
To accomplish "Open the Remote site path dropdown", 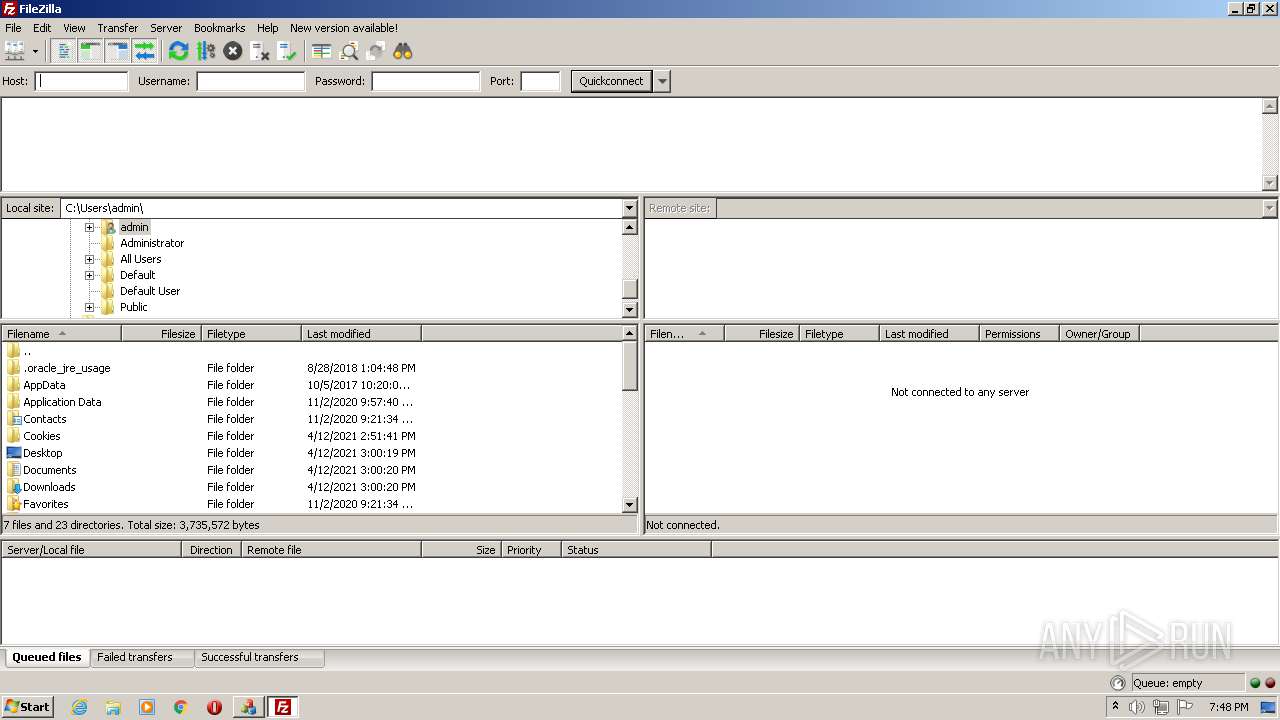I will [x=1270, y=208].
